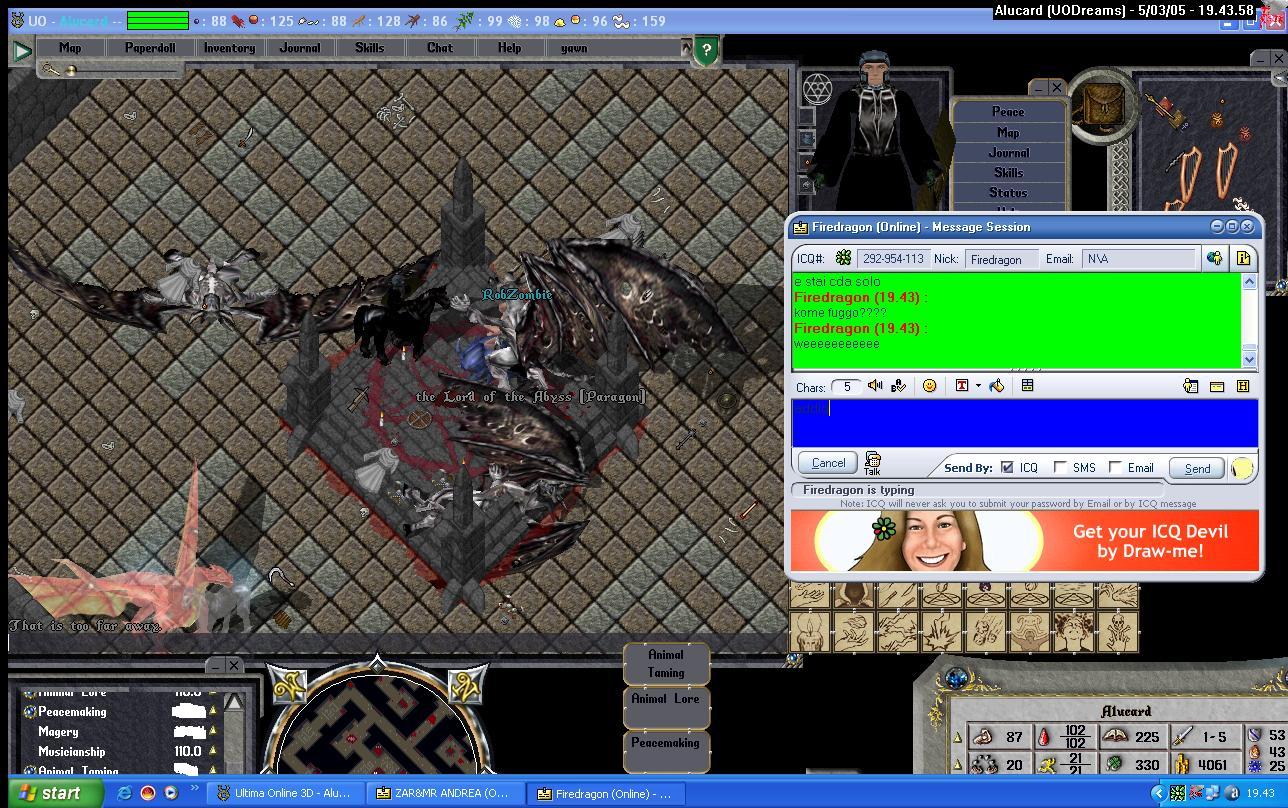1288x808 pixels.
Task: Click the yellow window-mode icon in ICQ toolbar
Action: [1217, 386]
